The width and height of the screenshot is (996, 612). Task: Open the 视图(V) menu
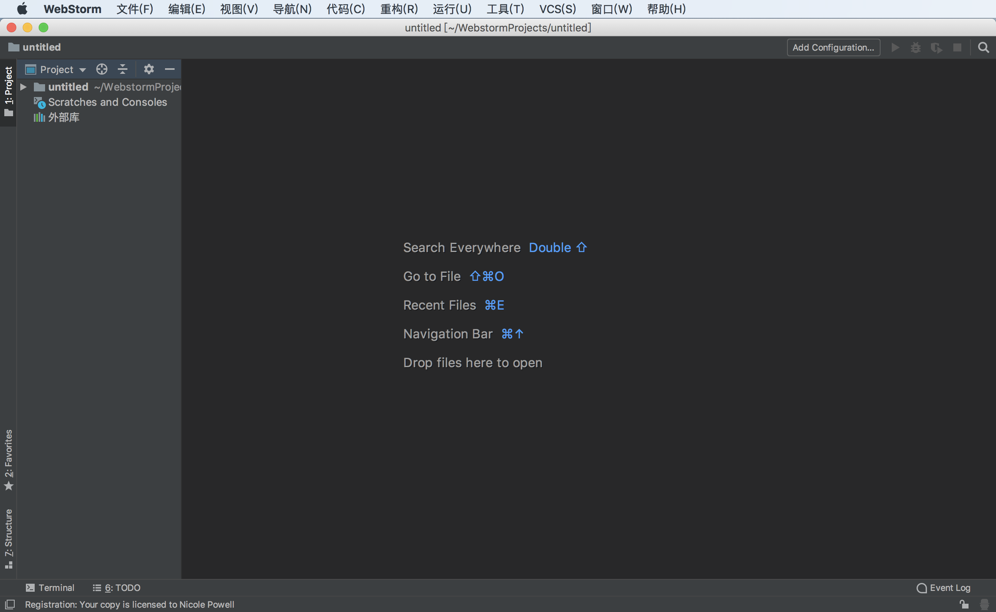[x=239, y=9]
